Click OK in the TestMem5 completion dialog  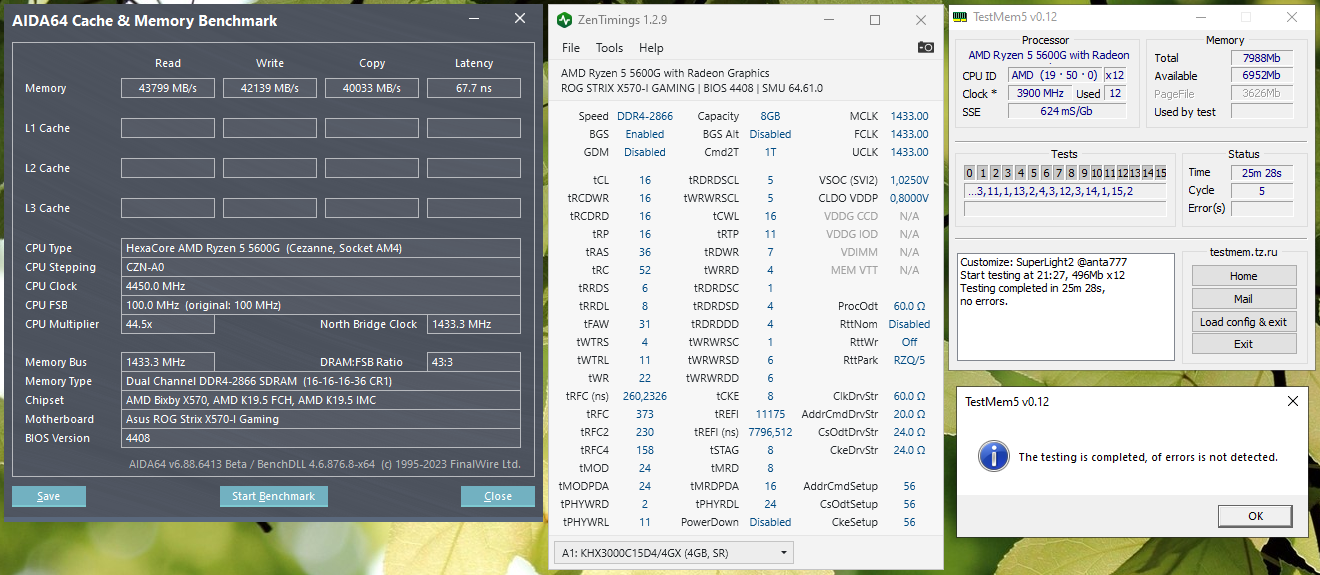click(x=1255, y=516)
